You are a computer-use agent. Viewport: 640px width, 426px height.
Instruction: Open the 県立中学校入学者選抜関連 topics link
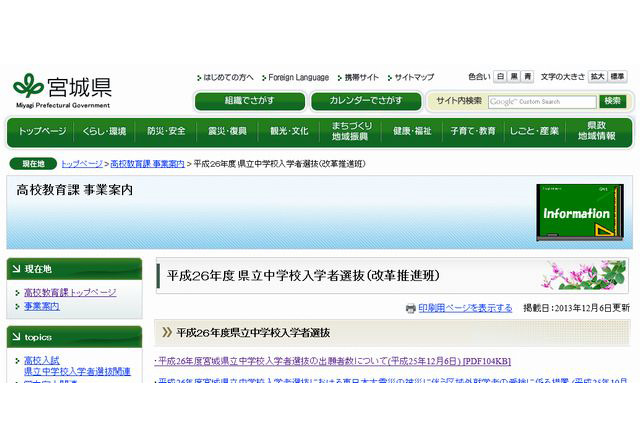[77, 371]
